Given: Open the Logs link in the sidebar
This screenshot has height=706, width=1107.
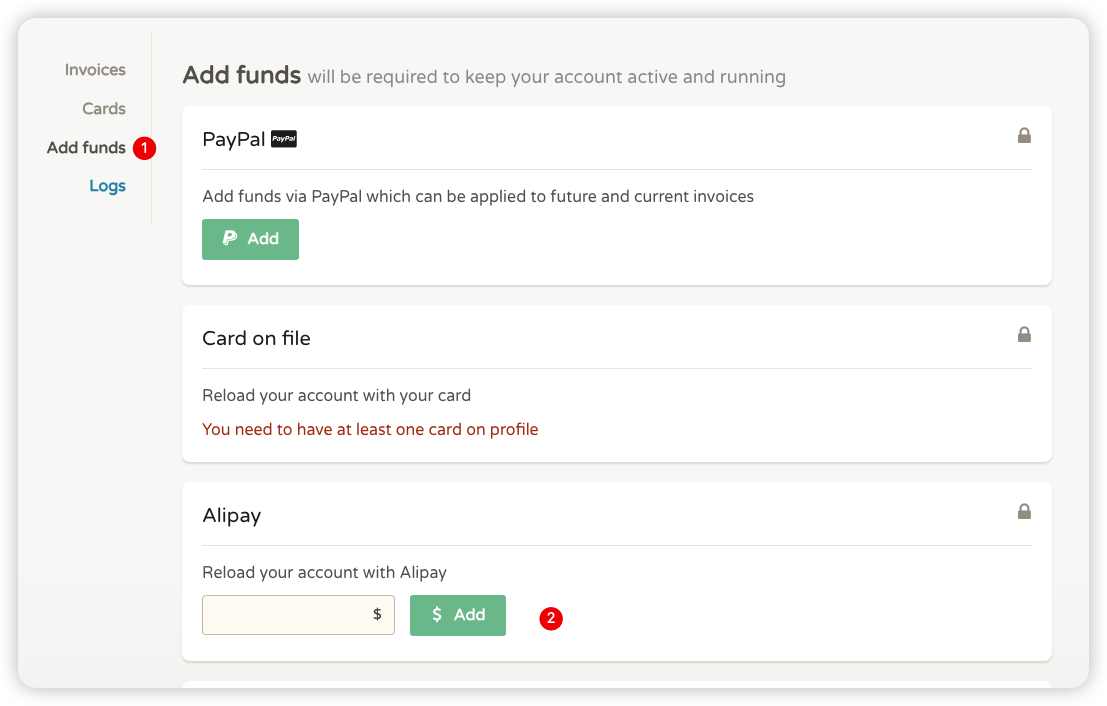Looking at the screenshot, I should tap(107, 186).
